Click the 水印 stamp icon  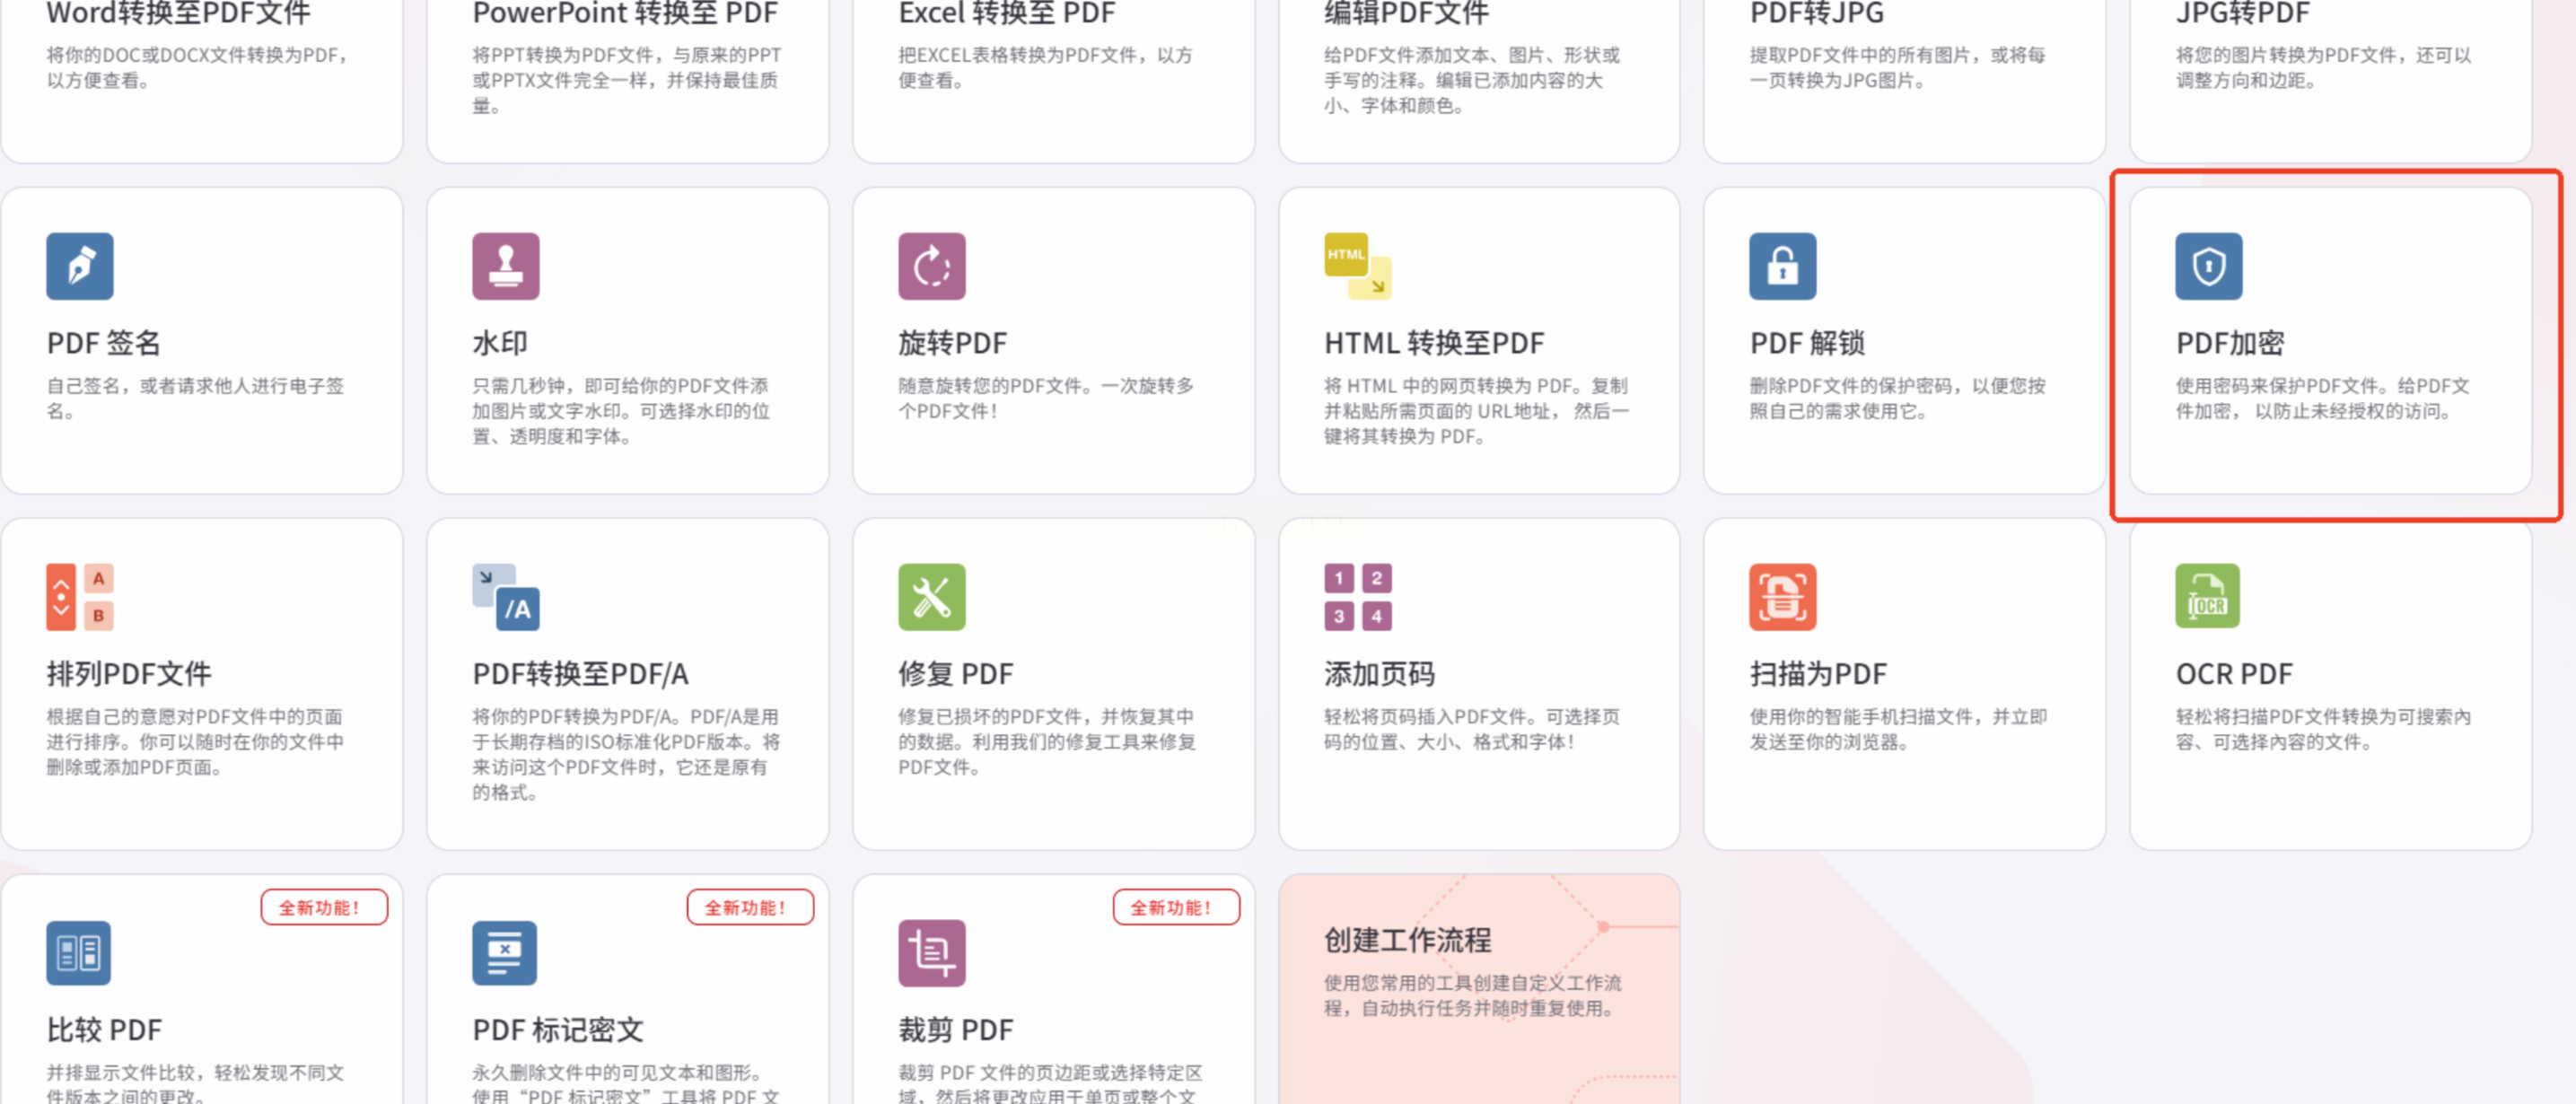tap(505, 266)
